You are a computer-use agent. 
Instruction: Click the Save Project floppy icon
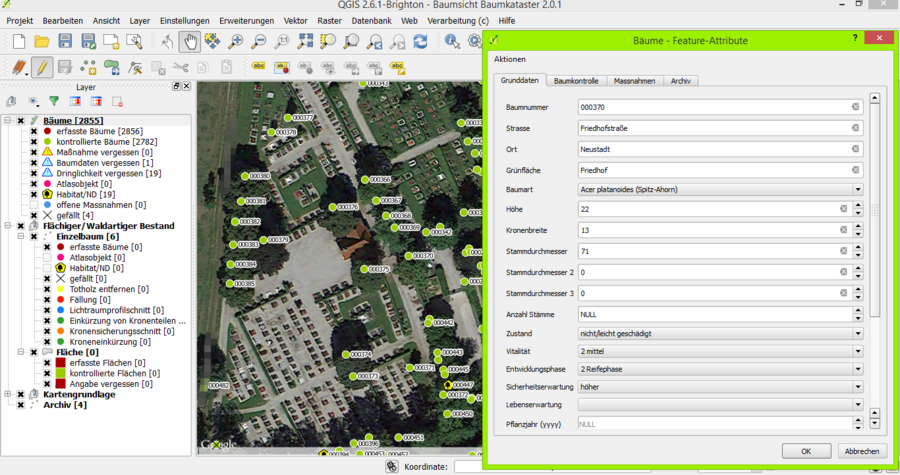(x=65, y=41)
